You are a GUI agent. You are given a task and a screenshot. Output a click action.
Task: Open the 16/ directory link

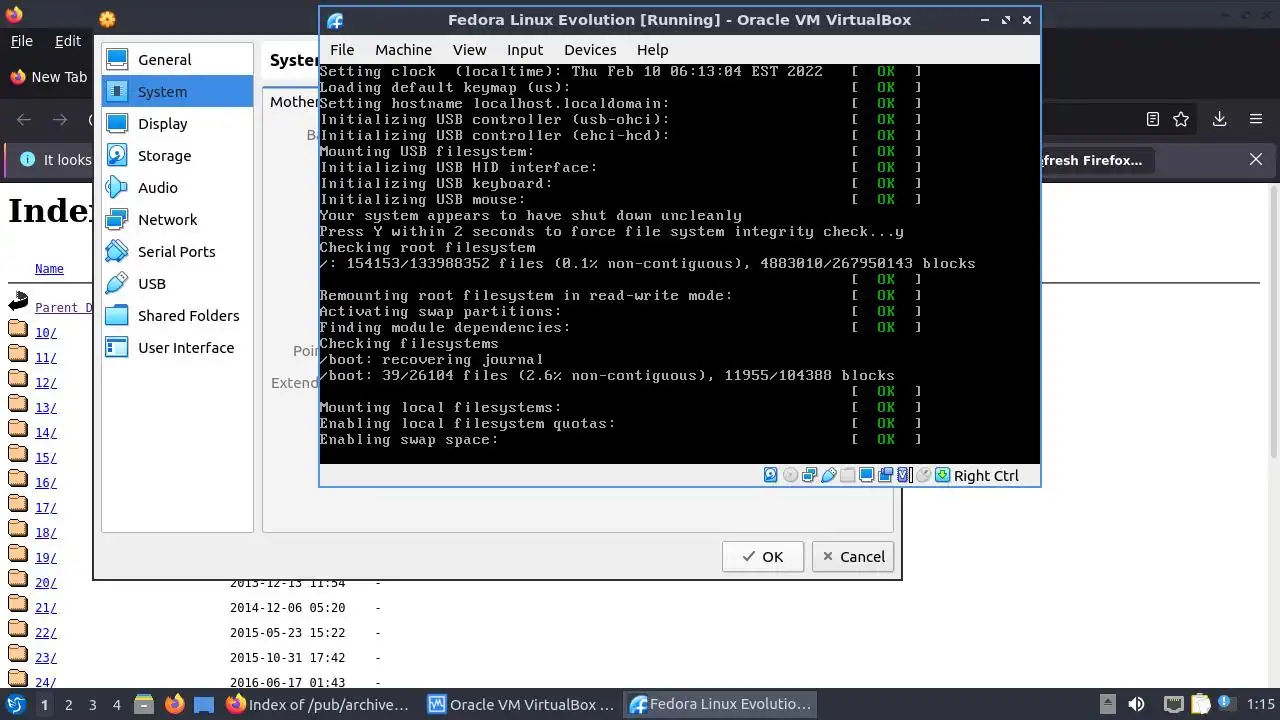pos(46,483)
